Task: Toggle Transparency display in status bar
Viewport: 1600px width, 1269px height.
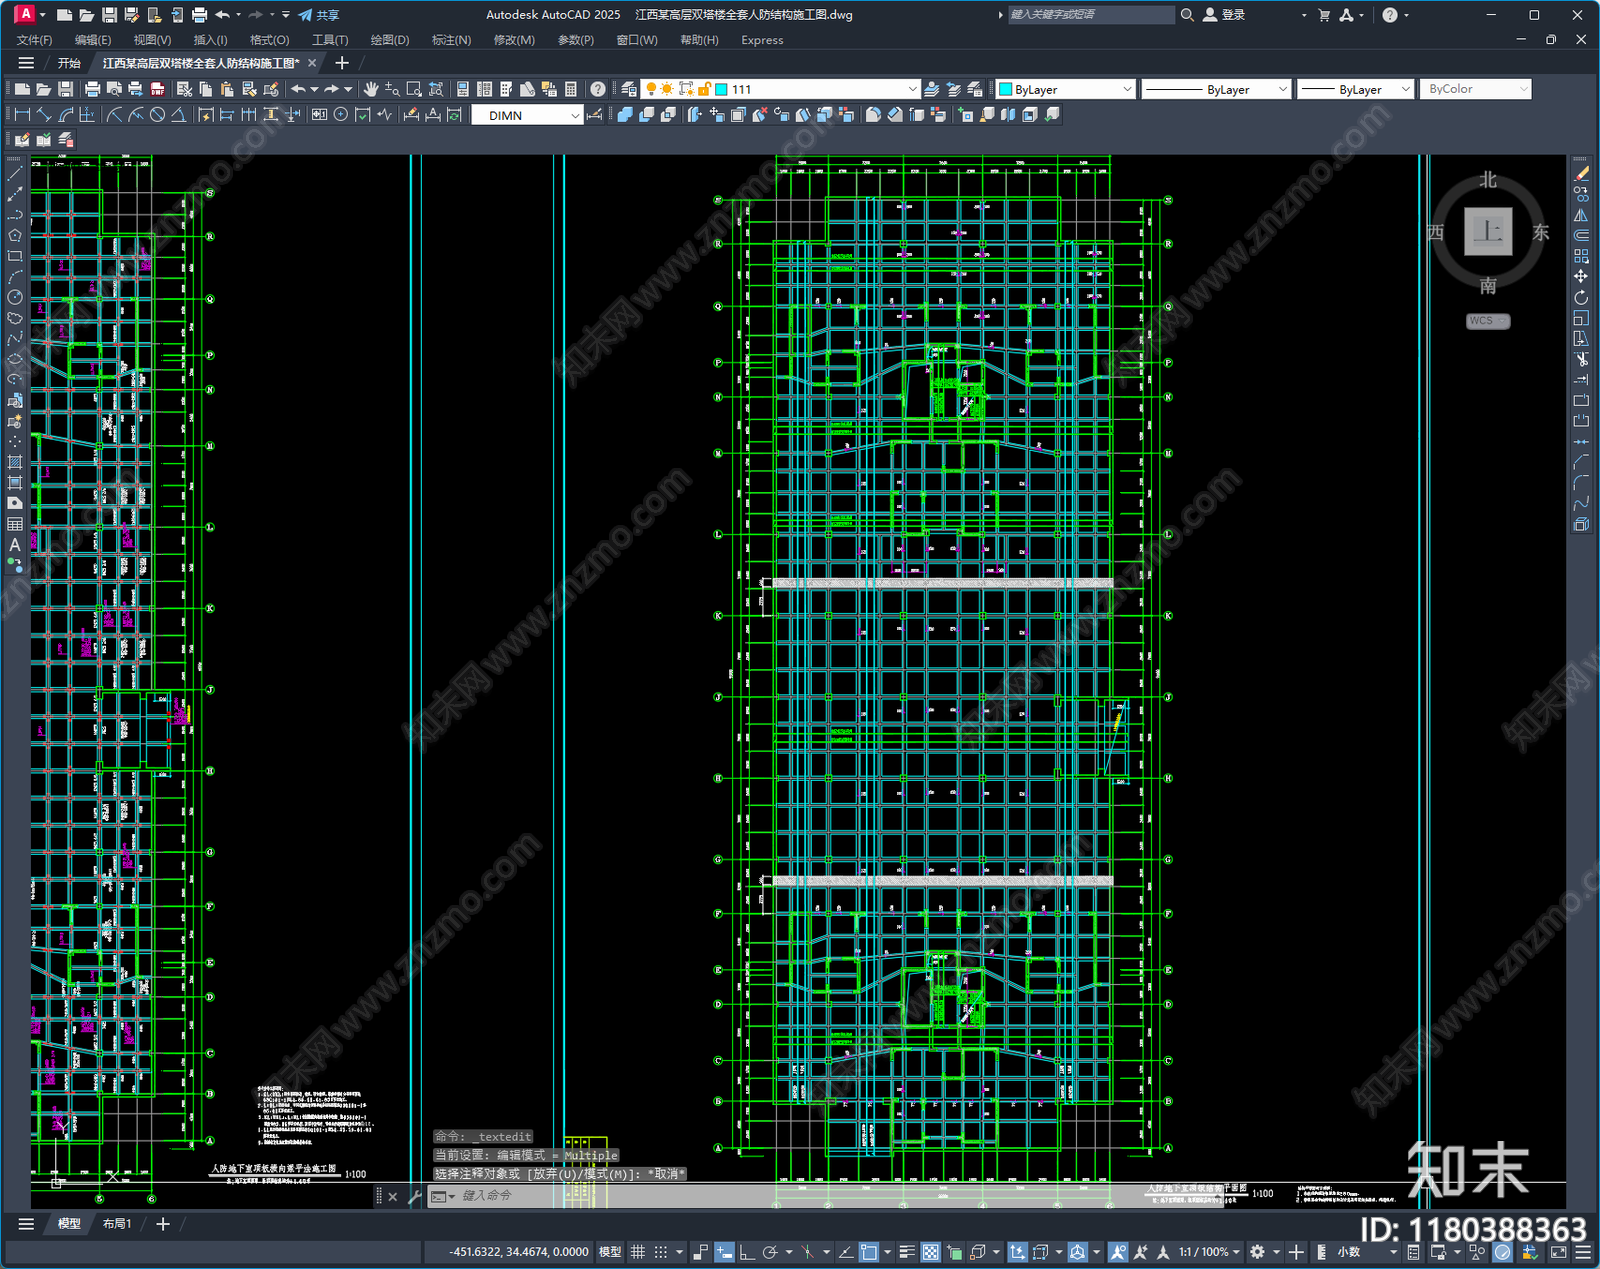Action: pyautogui.click(x=930, y=1252)
